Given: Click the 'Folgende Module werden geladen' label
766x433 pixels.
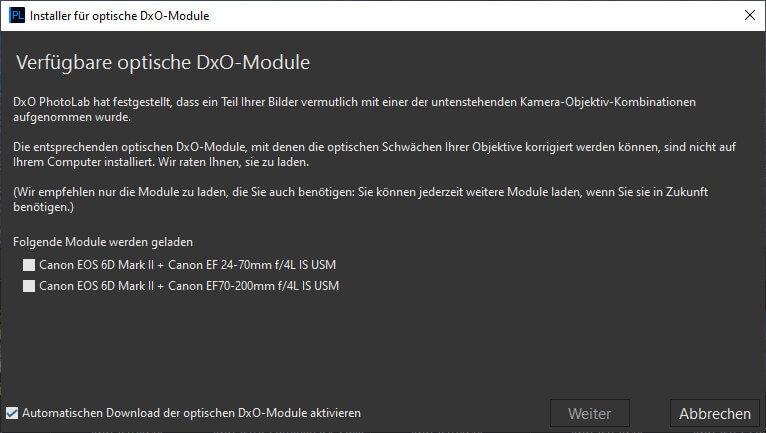Looking at the screenshot, I should (103, 242).
